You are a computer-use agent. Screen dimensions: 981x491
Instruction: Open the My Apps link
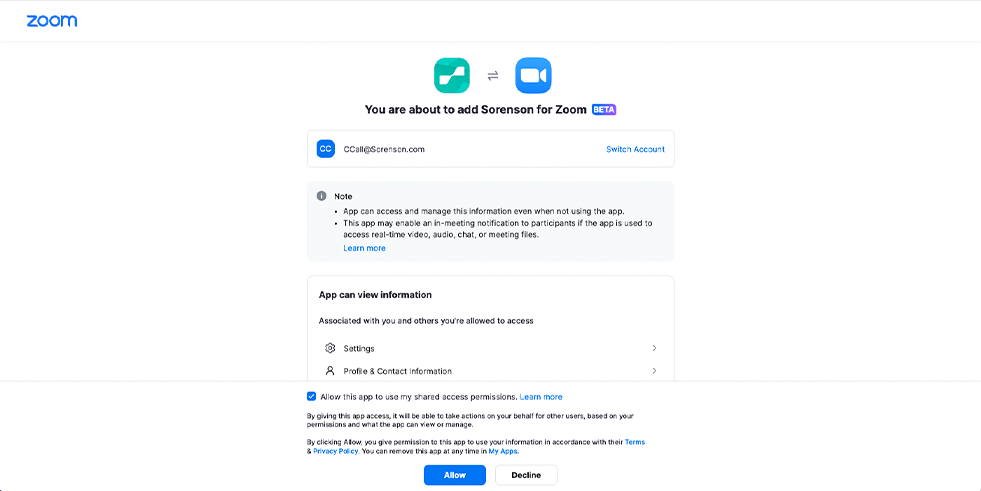[x=503, y=451]
